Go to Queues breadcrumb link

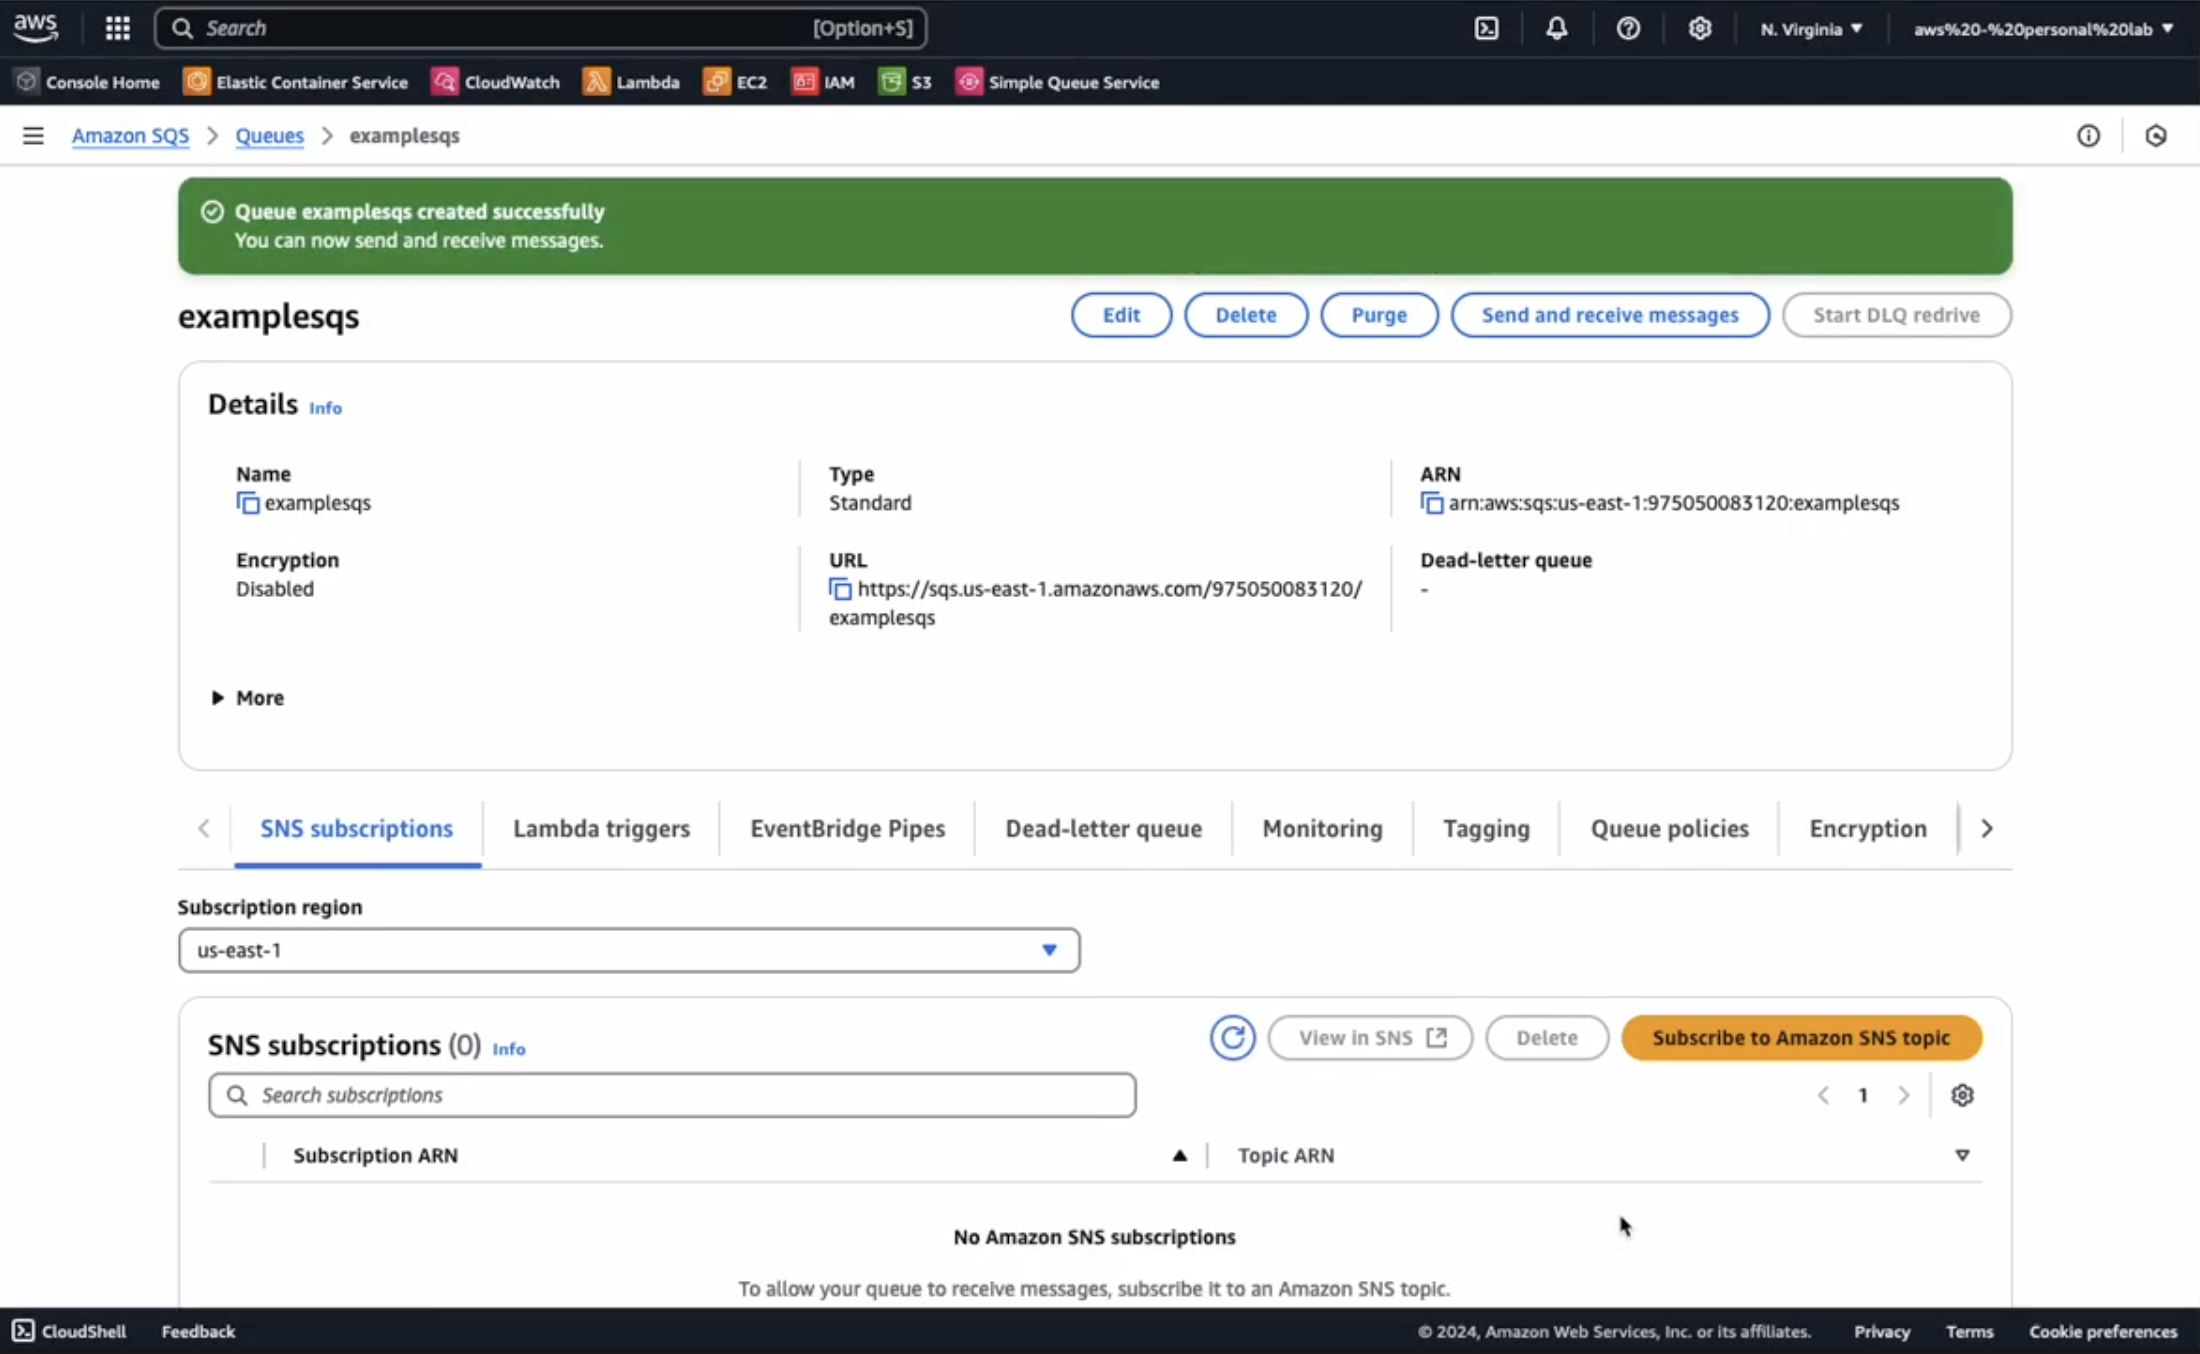[x=269, y=135]
